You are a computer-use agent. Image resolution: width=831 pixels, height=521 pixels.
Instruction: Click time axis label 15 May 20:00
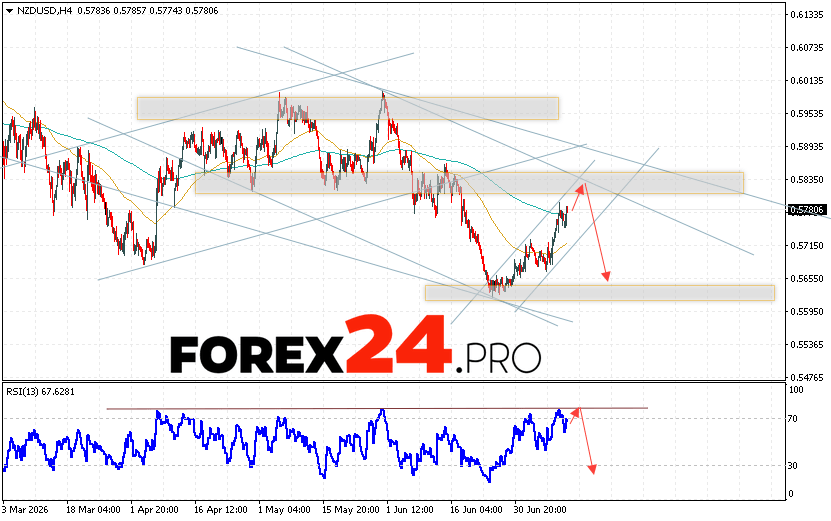351,510
